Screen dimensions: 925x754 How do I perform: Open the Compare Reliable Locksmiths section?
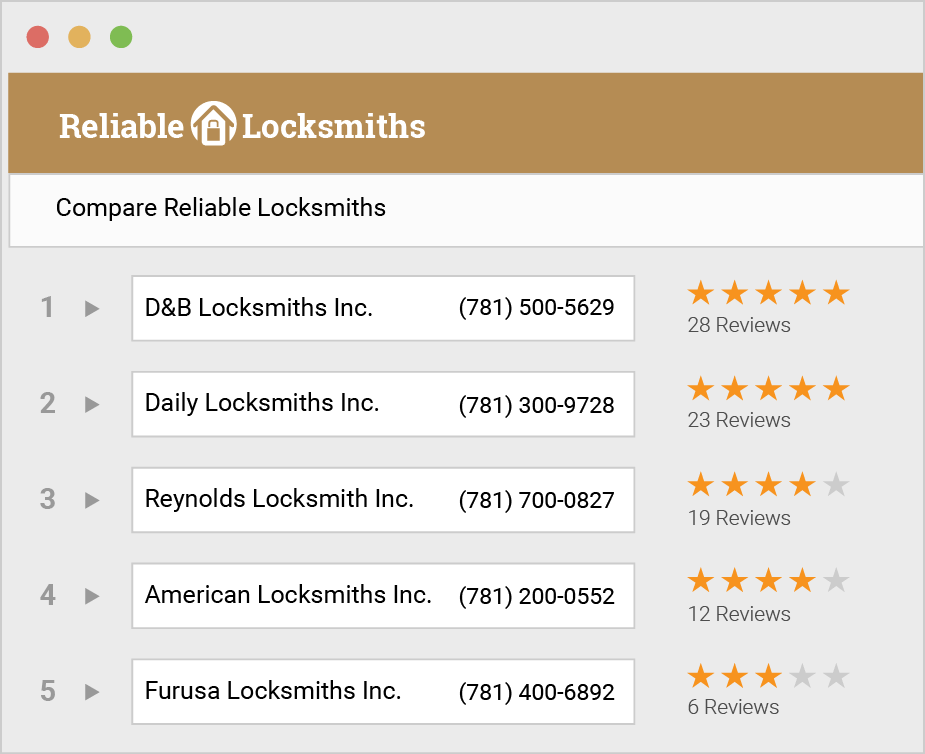[220, 208]
